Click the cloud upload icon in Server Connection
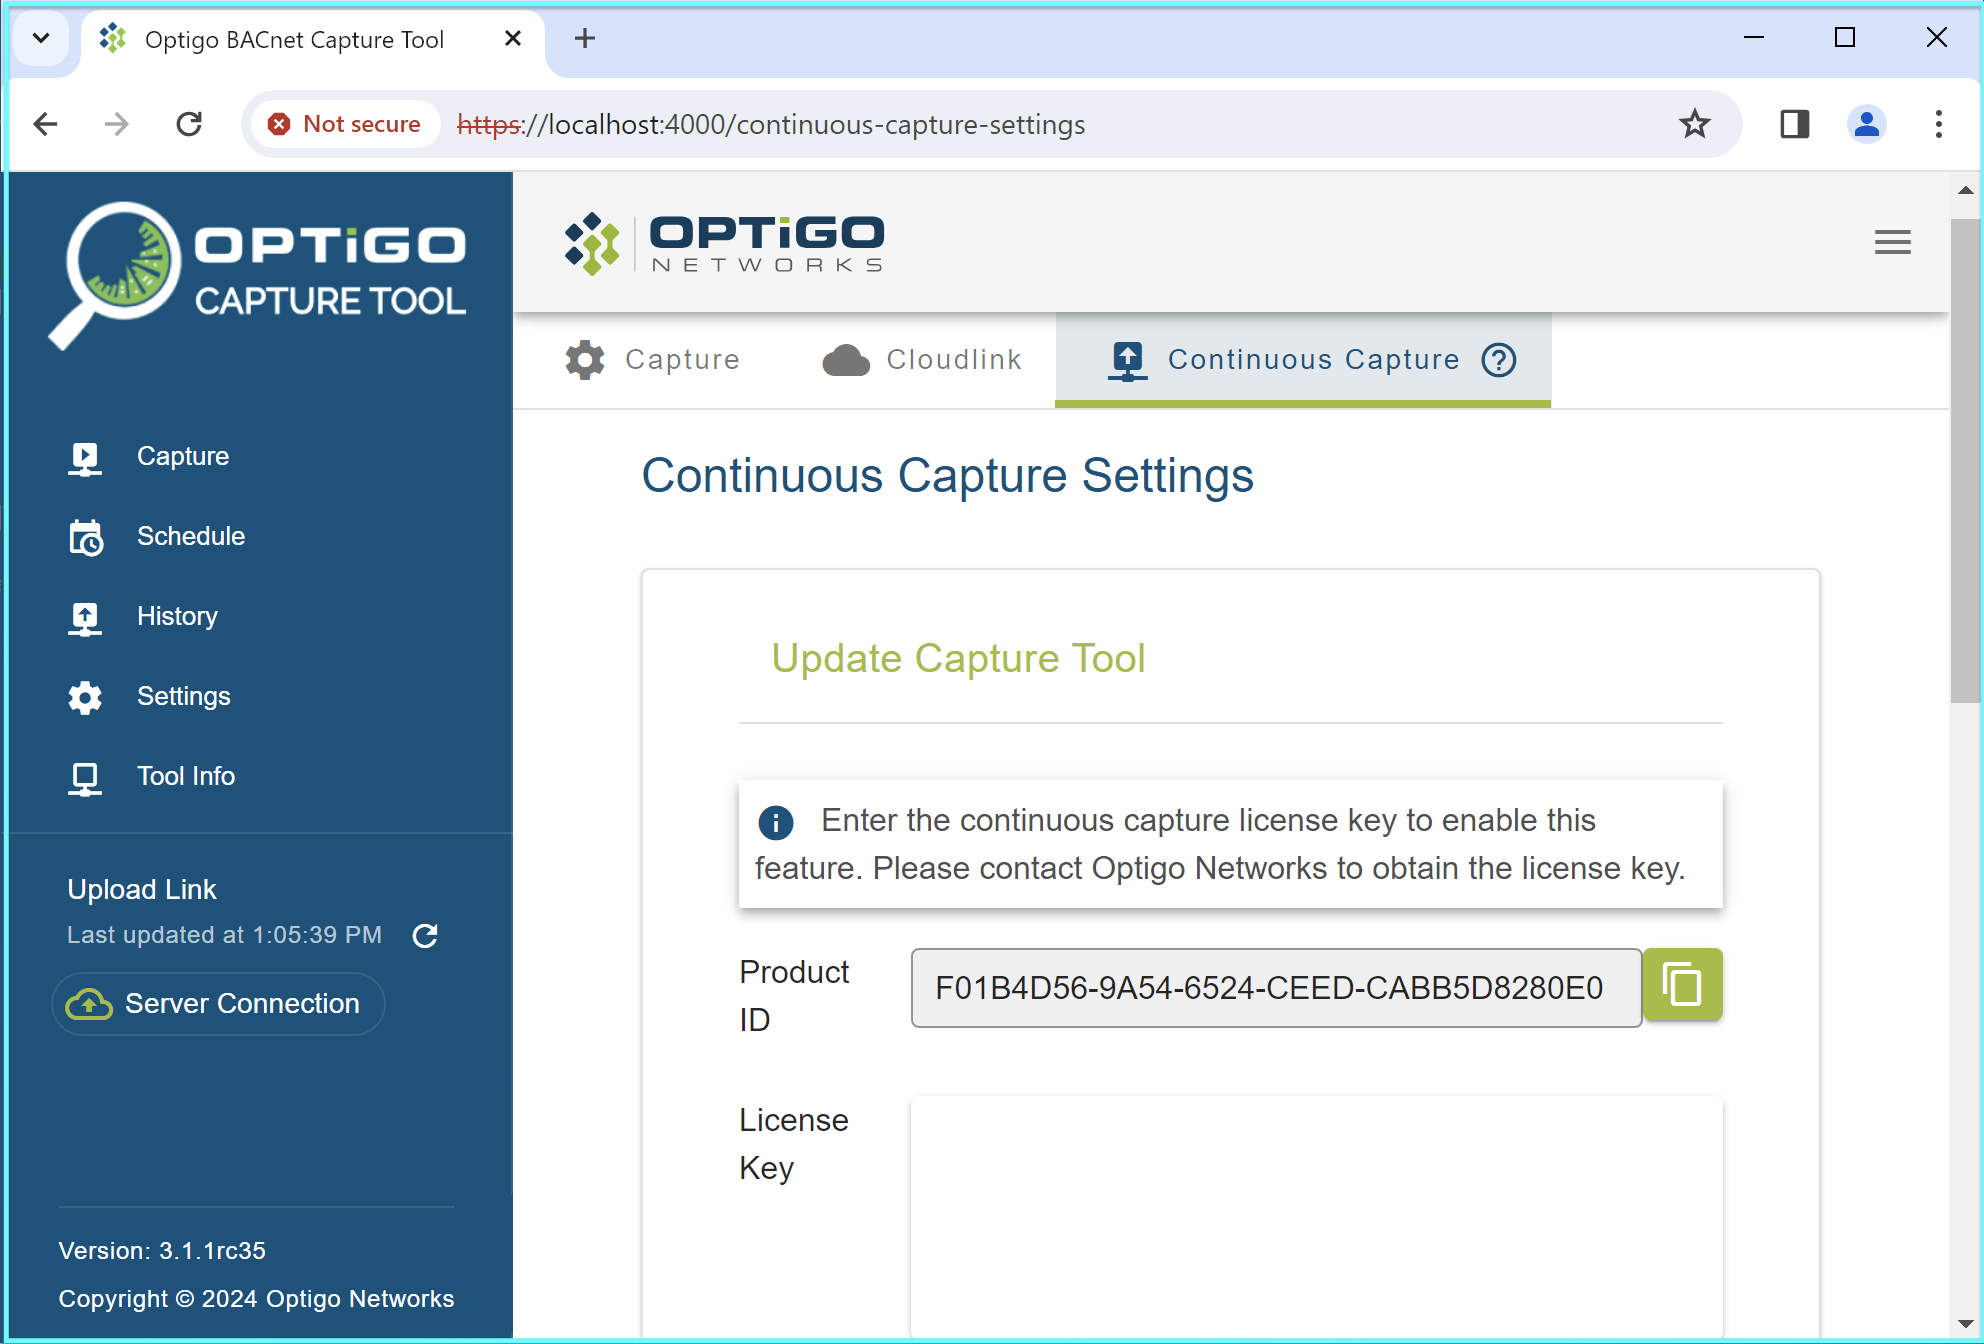Image resolution: width=1984 pixels, height=1344 pixels. 89,1004
